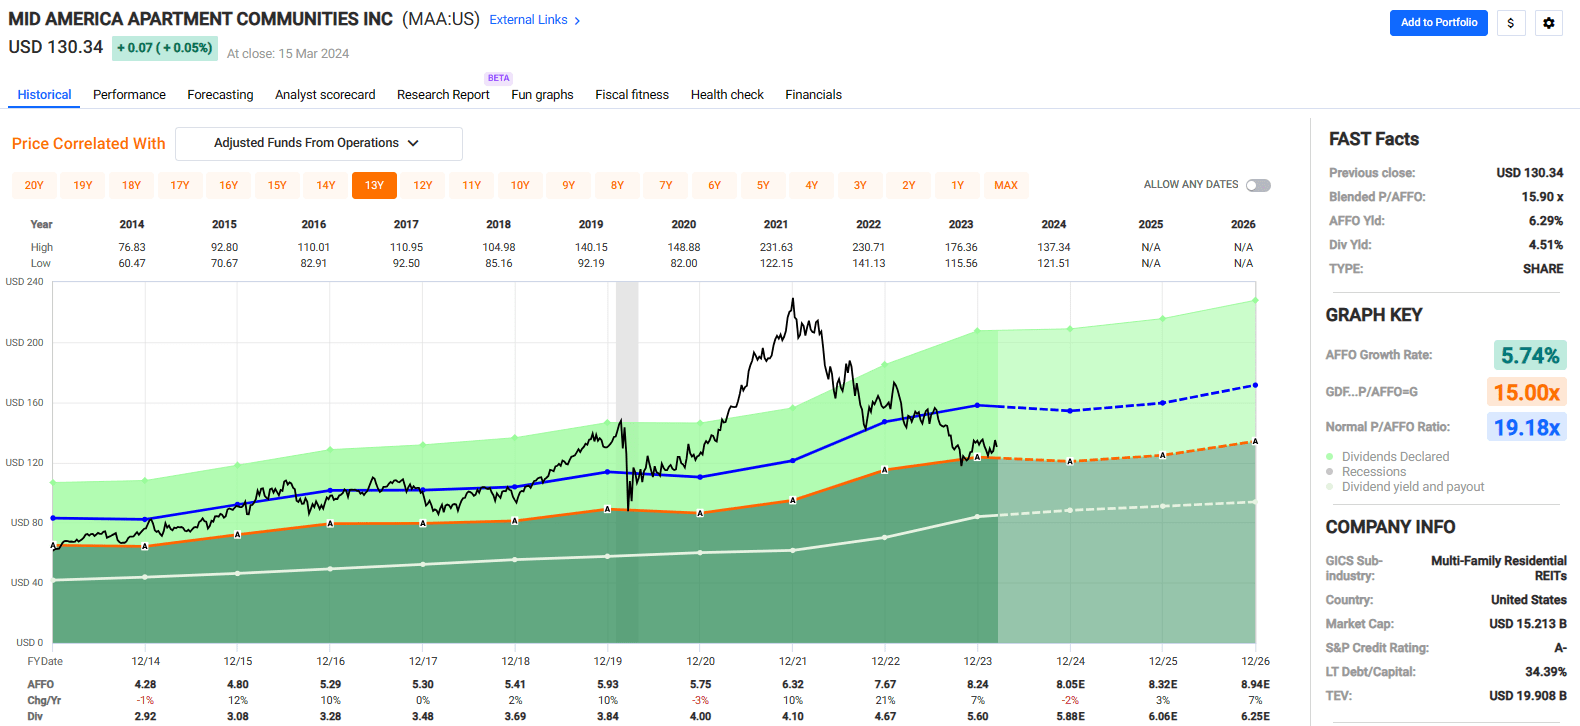Screen dimensions: 1580x726
Task: Switch to the Fun graphs tab
Action: click(542, 95)
